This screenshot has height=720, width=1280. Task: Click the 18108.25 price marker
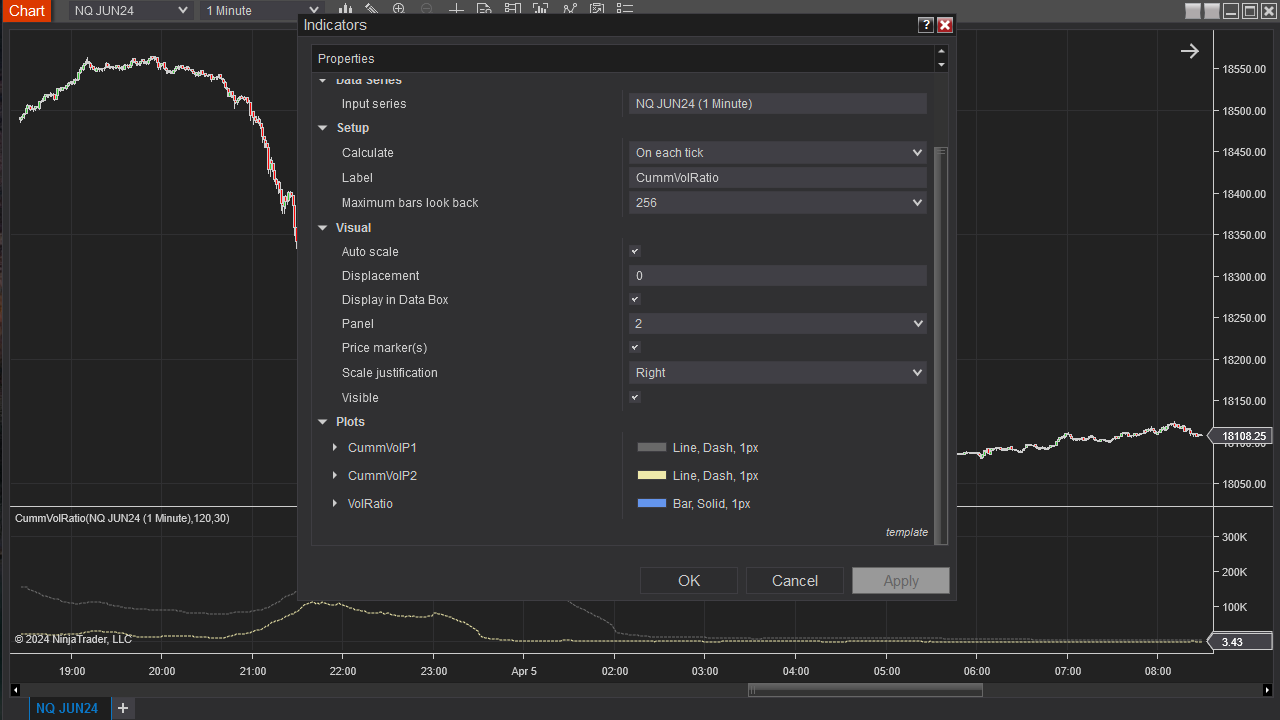[x=1240, y=436]
